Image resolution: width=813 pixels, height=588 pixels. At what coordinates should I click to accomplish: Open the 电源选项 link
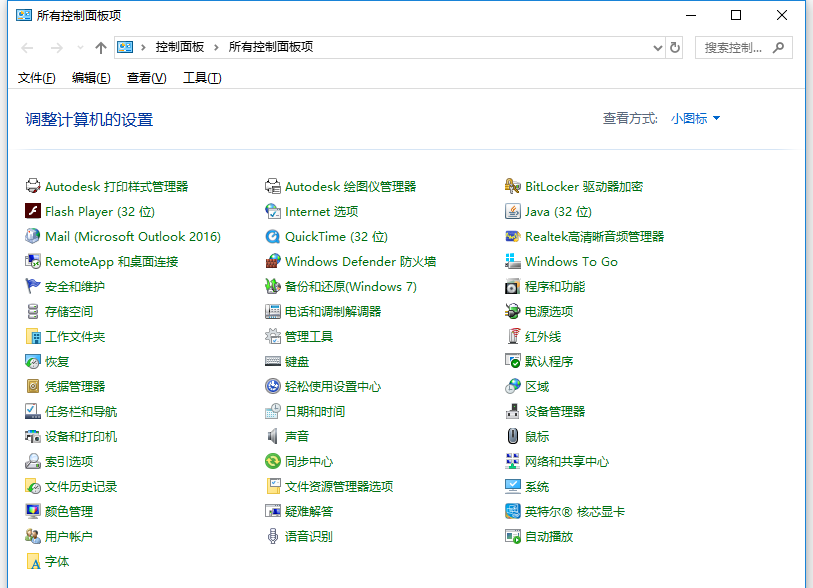click(x=549, y=311)
